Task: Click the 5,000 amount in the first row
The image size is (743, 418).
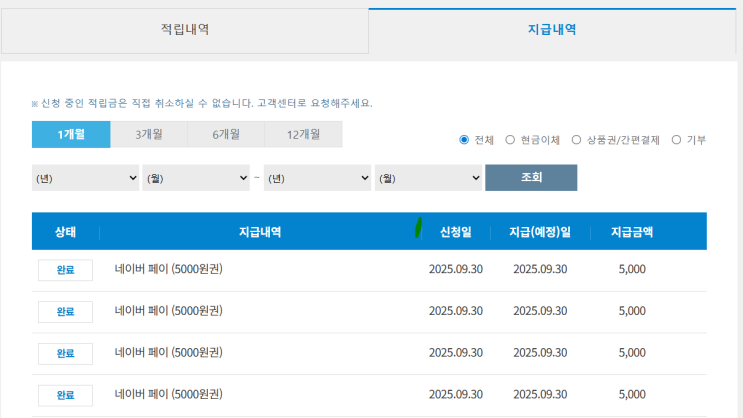Action: (632, 269)
